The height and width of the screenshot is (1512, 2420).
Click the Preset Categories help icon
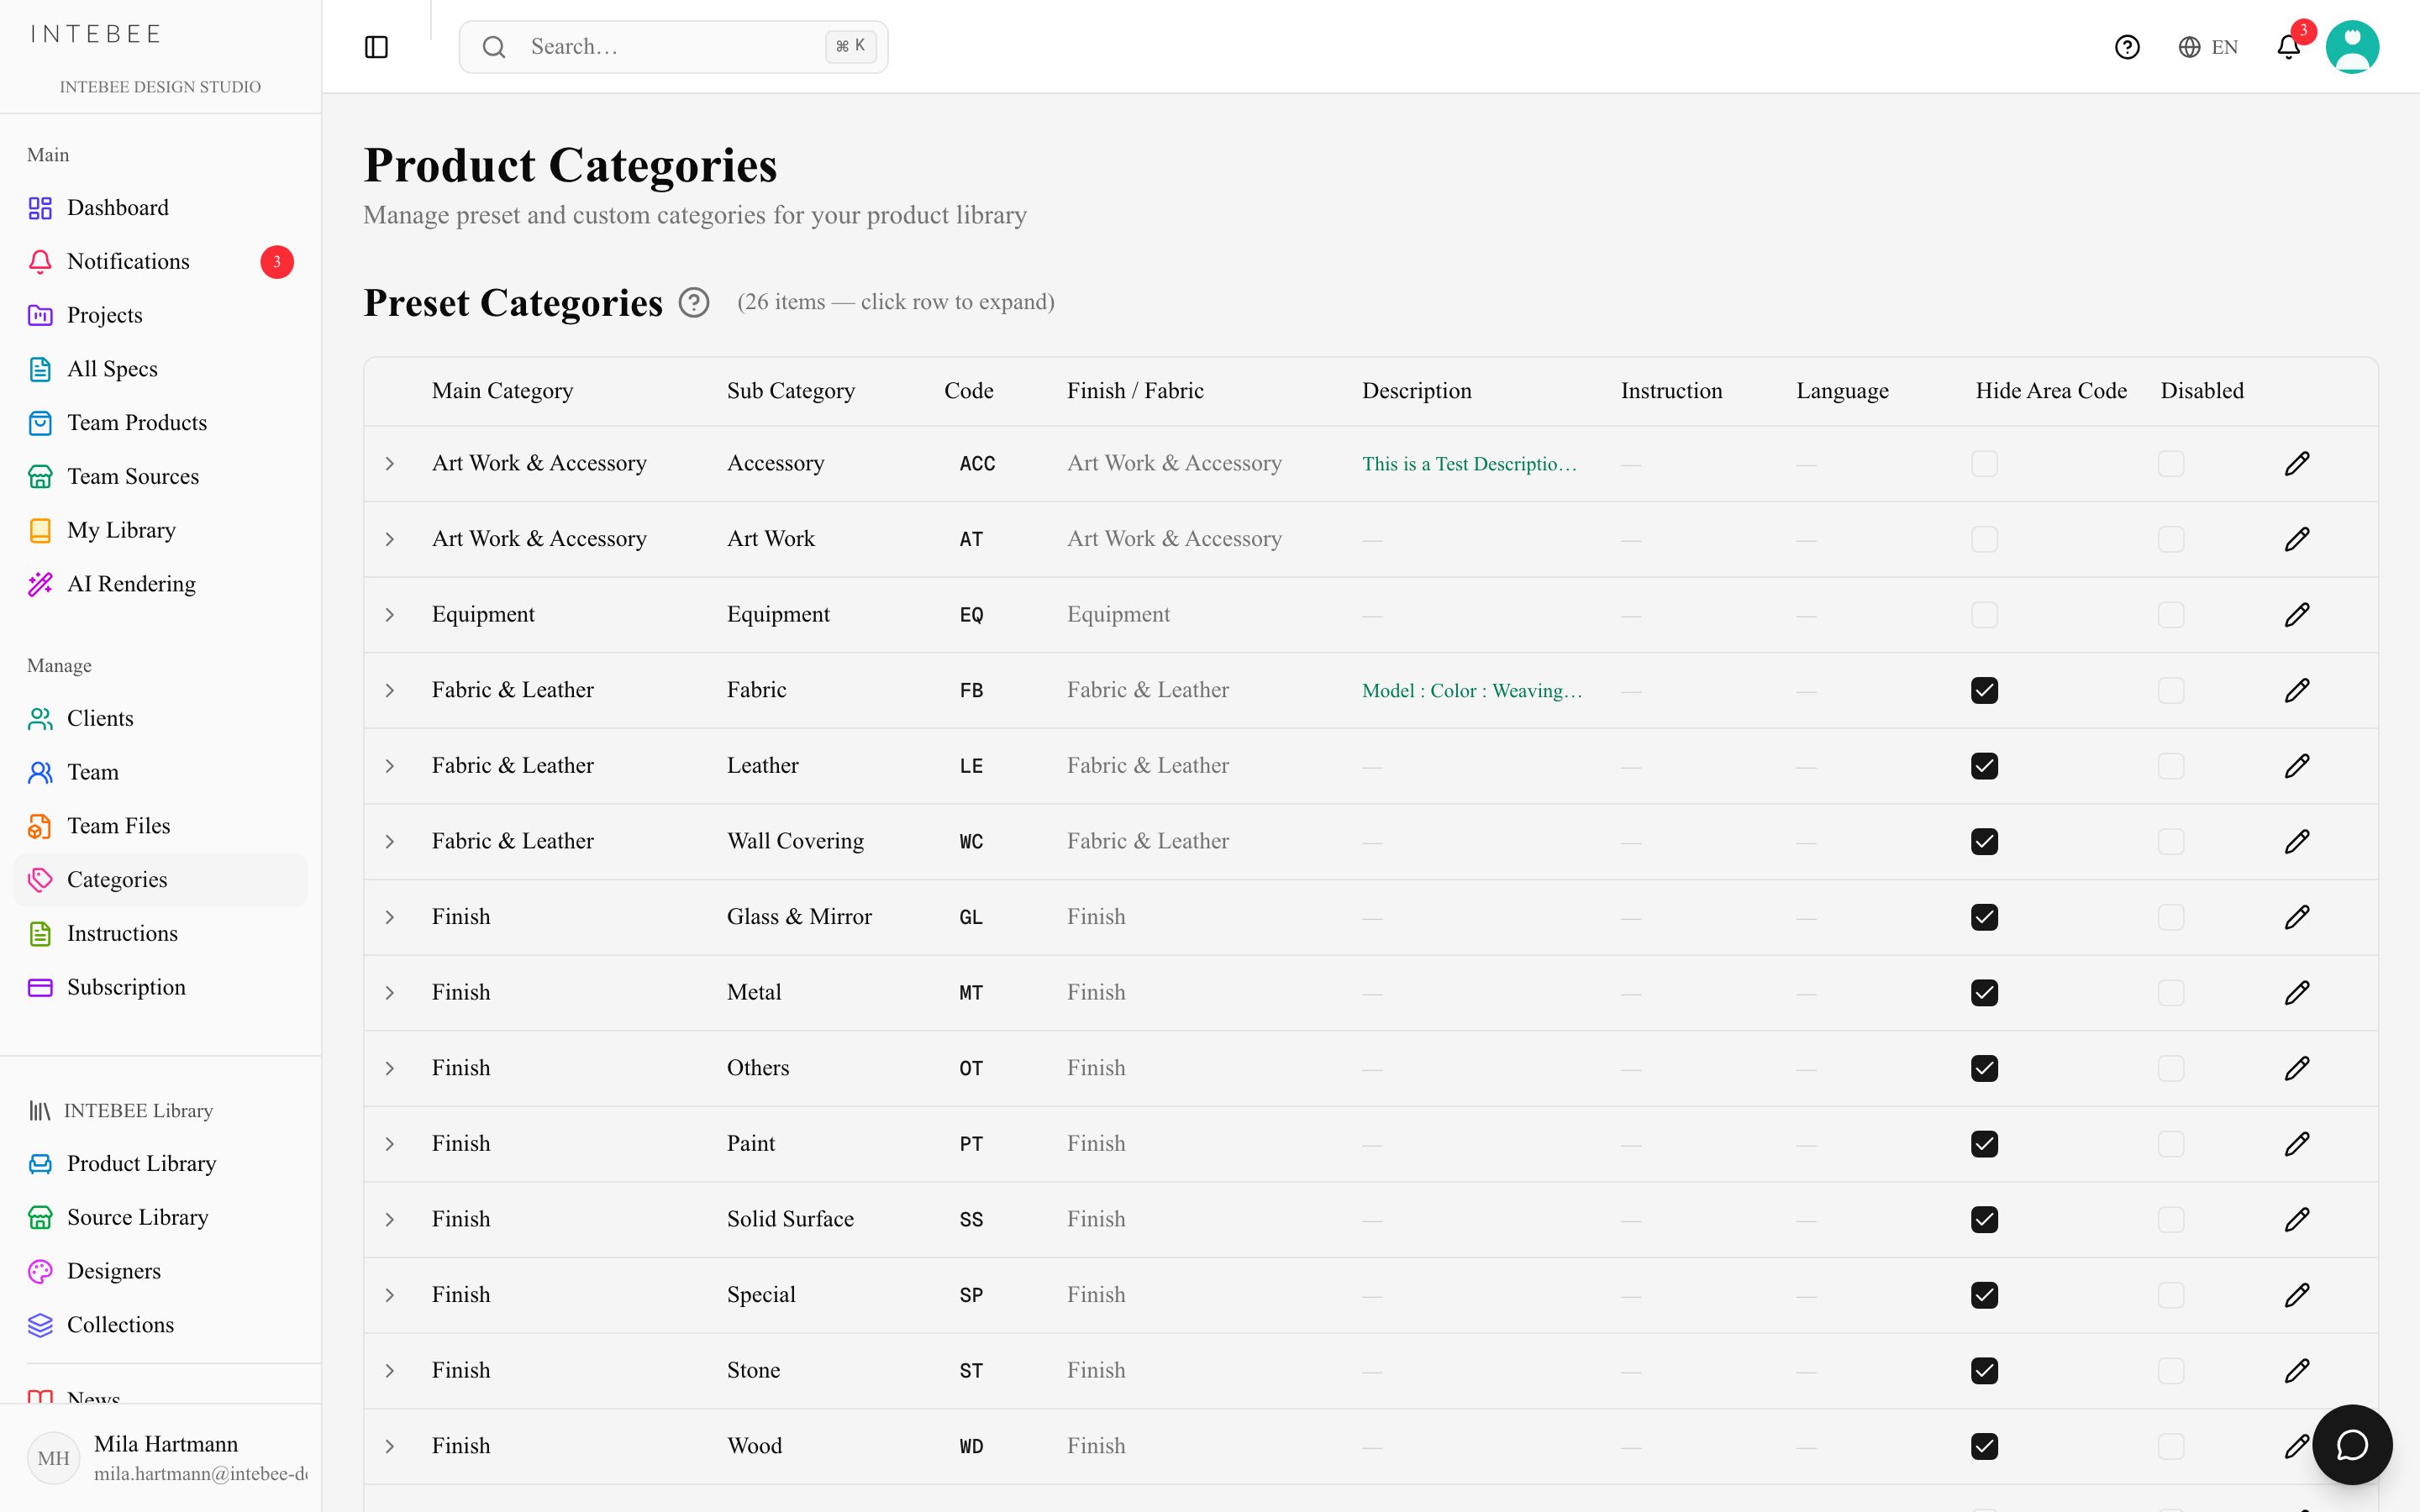[694, 302]
